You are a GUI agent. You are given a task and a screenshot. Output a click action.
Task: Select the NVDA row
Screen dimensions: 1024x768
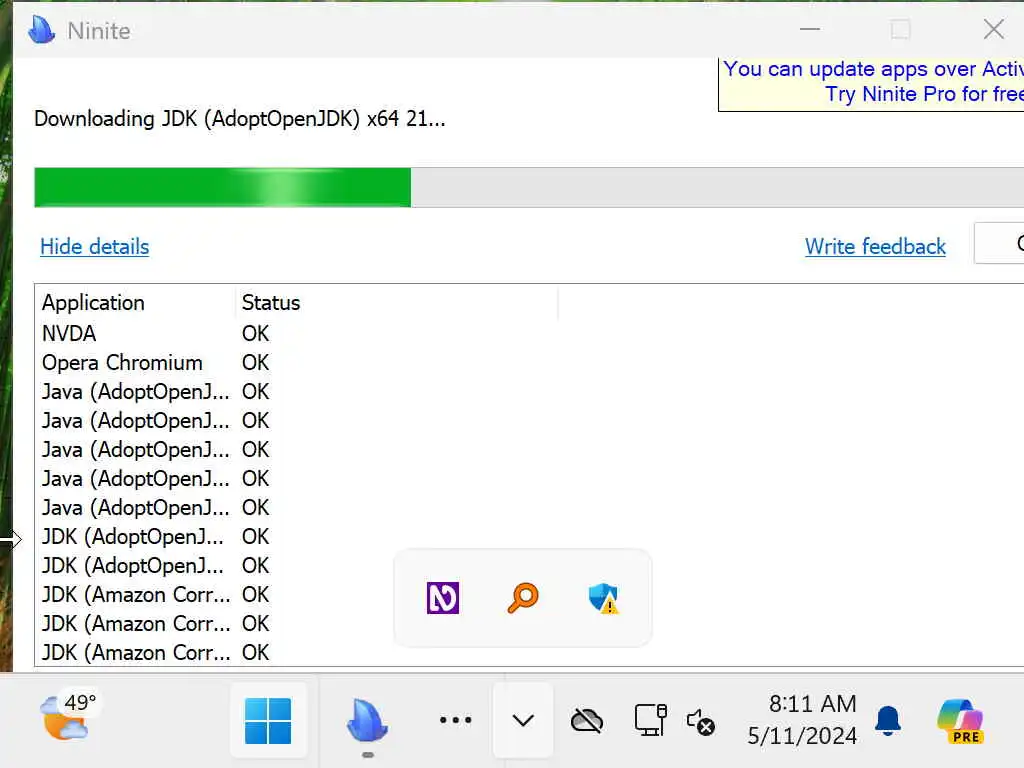(529, 334)
